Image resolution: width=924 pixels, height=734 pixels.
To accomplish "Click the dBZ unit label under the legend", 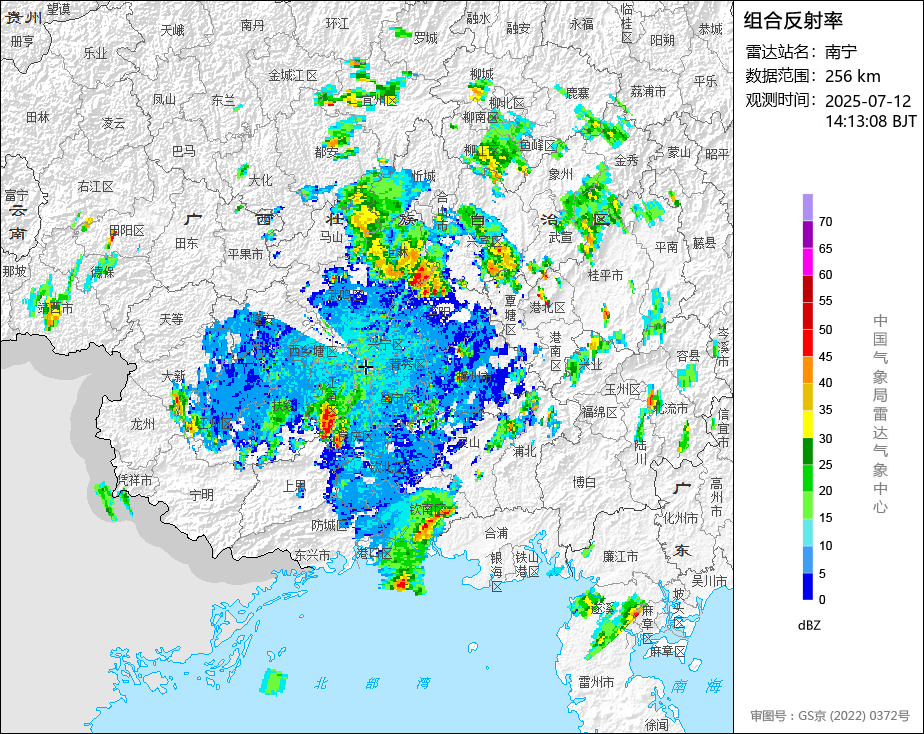I will [x=809, y=625].
